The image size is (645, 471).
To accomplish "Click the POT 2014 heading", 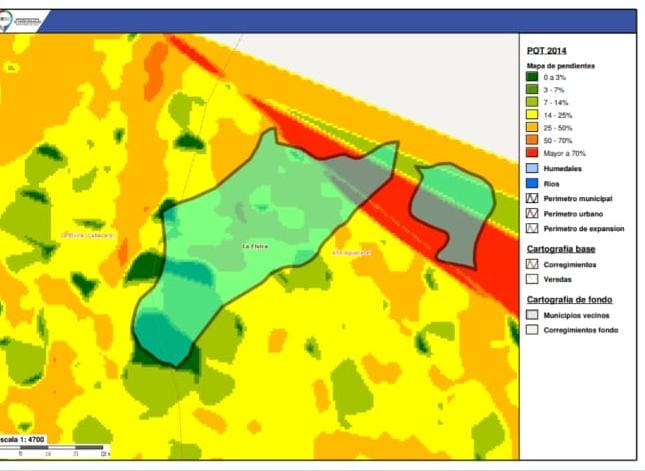I will click(546, 51).
